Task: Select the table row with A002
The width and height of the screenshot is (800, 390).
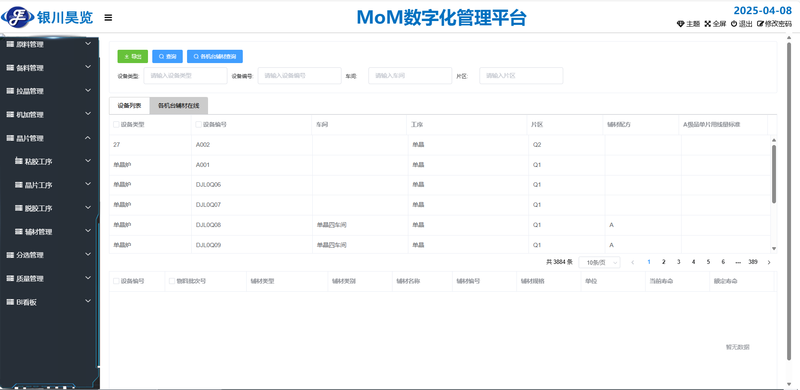Action: pos(439,145)
